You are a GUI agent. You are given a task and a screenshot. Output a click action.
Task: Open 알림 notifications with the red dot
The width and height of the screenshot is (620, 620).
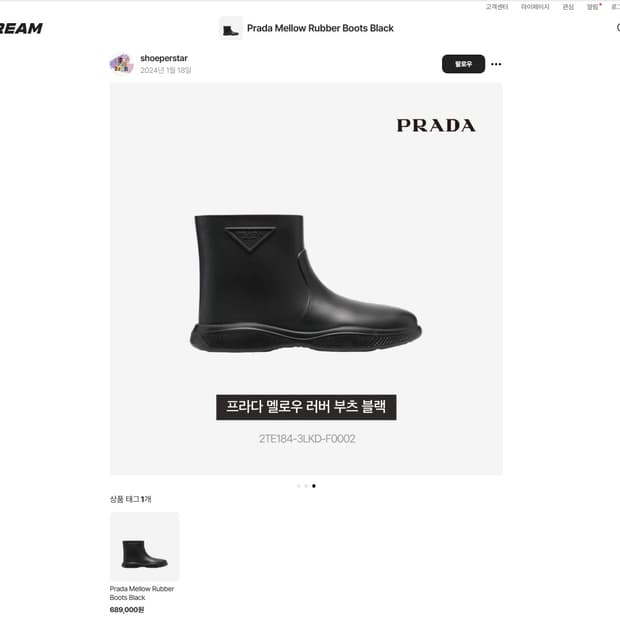593,7
